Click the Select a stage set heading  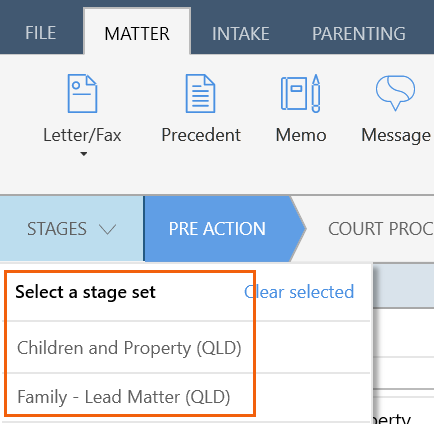[85, 292]
